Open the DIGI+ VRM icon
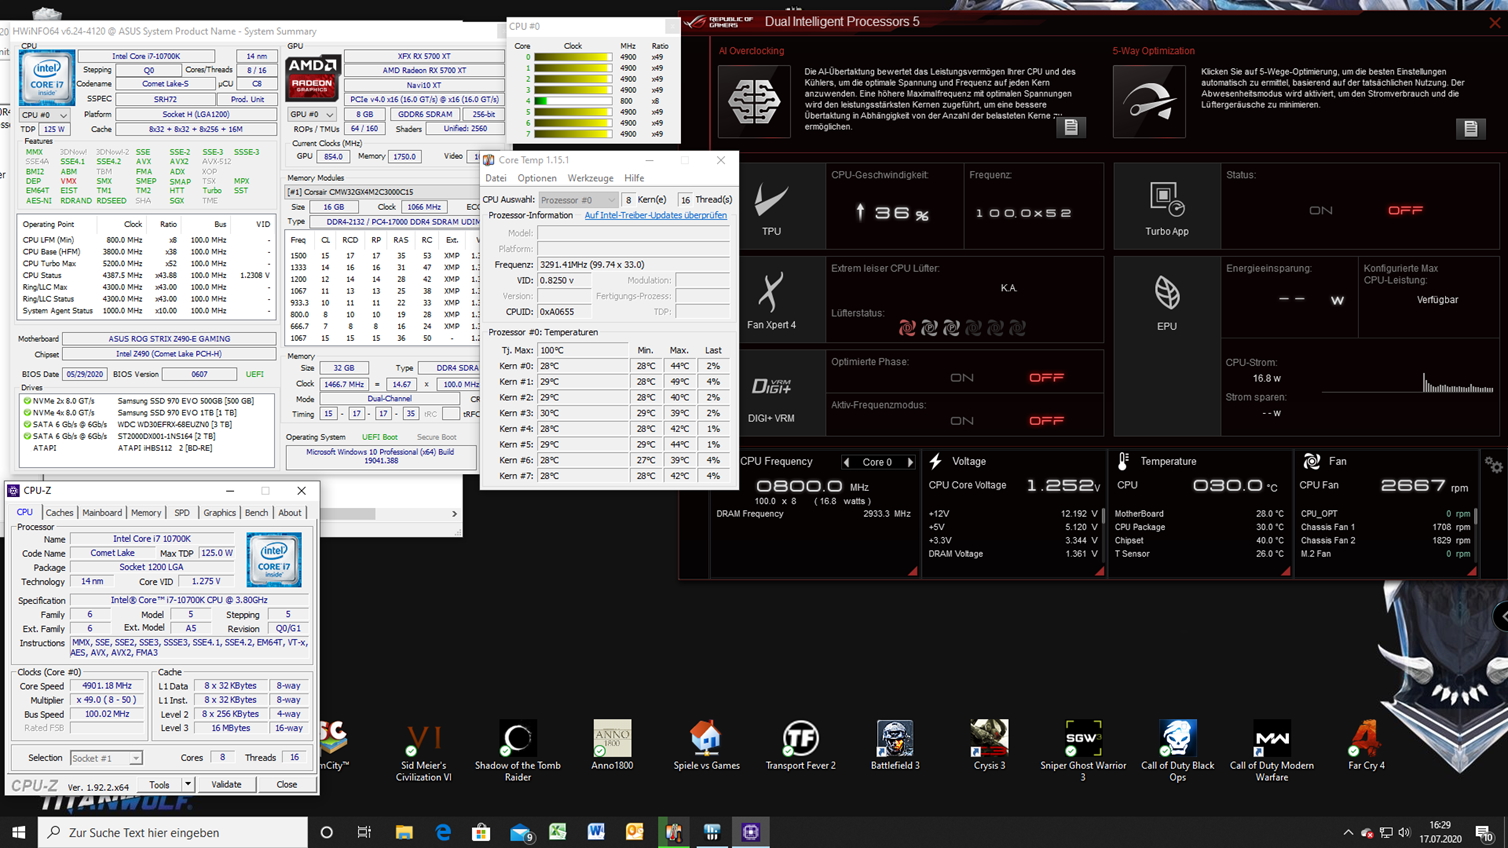This screenshot has height=848, width=1508. point(771,386)
